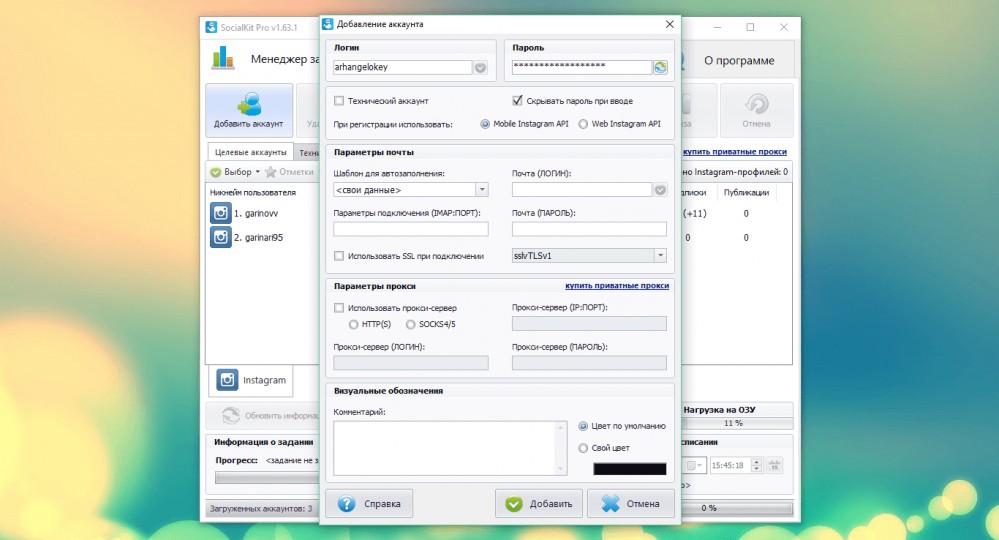The image size is (999, 540).
Task: Click the Почта (ЛОГИН) input field
Action: click(x=582, y=190)
